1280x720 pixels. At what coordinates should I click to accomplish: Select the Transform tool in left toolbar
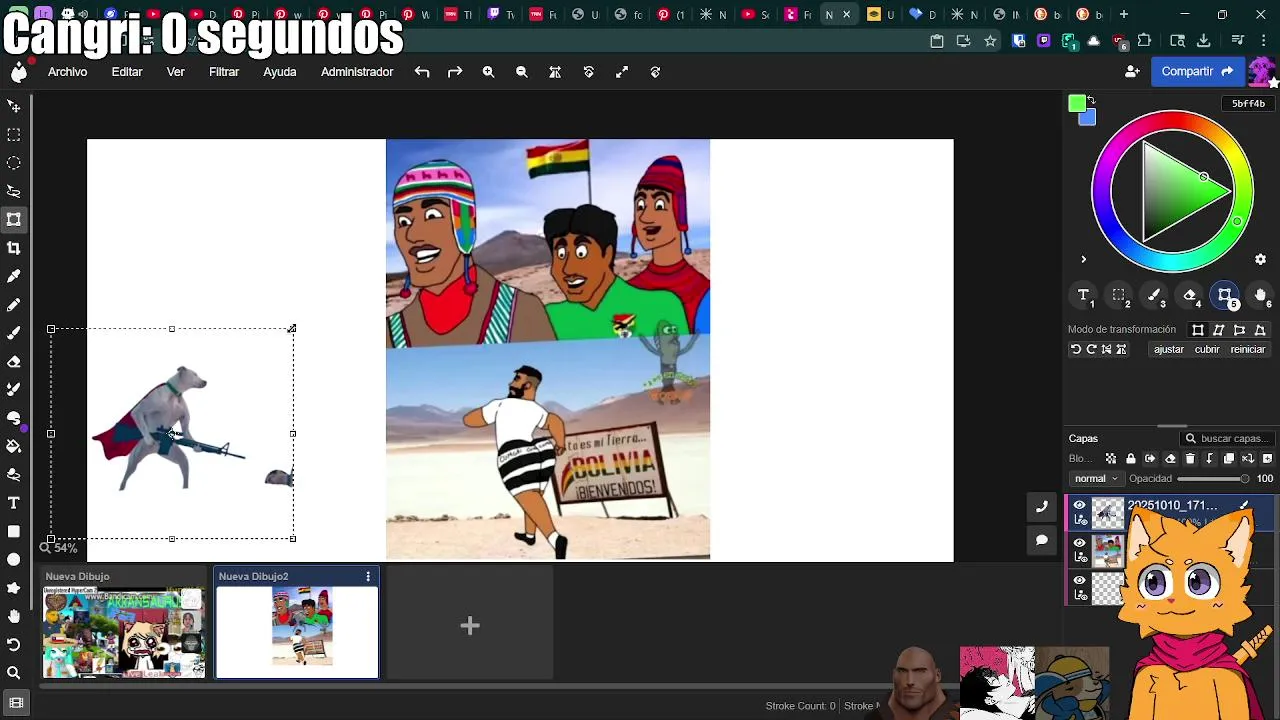click(14, 219)
